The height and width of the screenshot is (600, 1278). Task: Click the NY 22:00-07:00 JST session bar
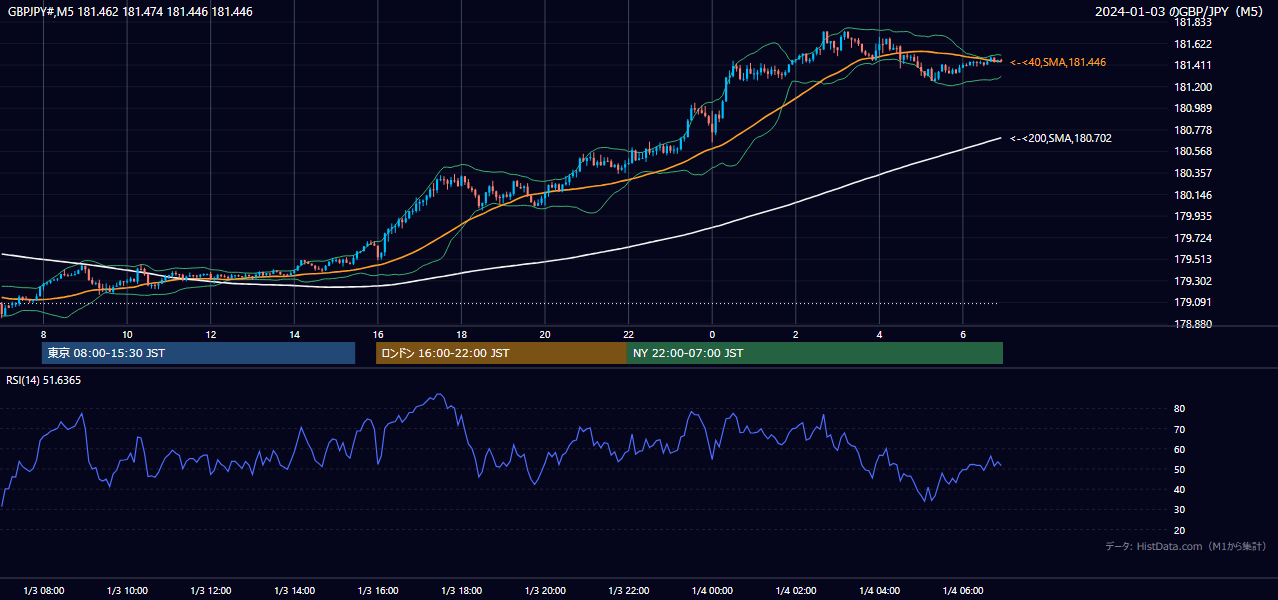(x=815, y=353)
